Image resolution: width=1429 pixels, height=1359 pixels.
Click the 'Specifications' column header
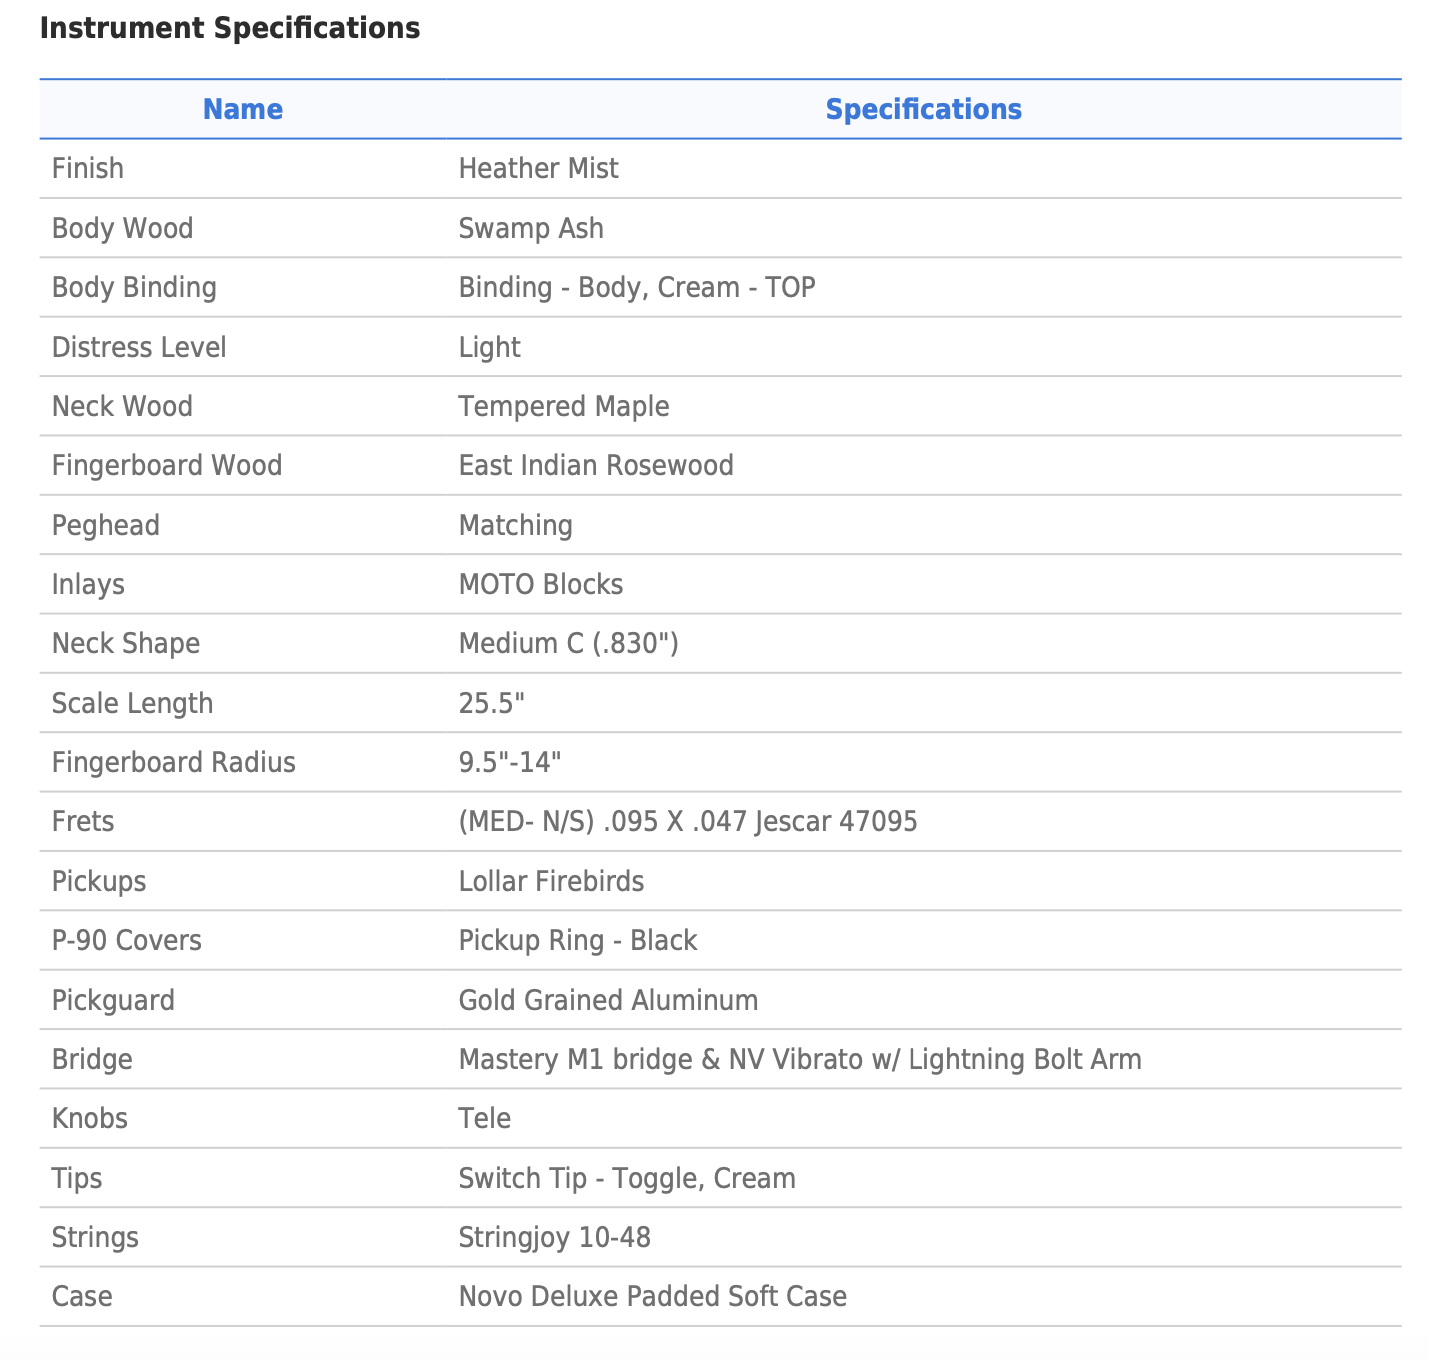pyautogui.click(x=924, y=109)
